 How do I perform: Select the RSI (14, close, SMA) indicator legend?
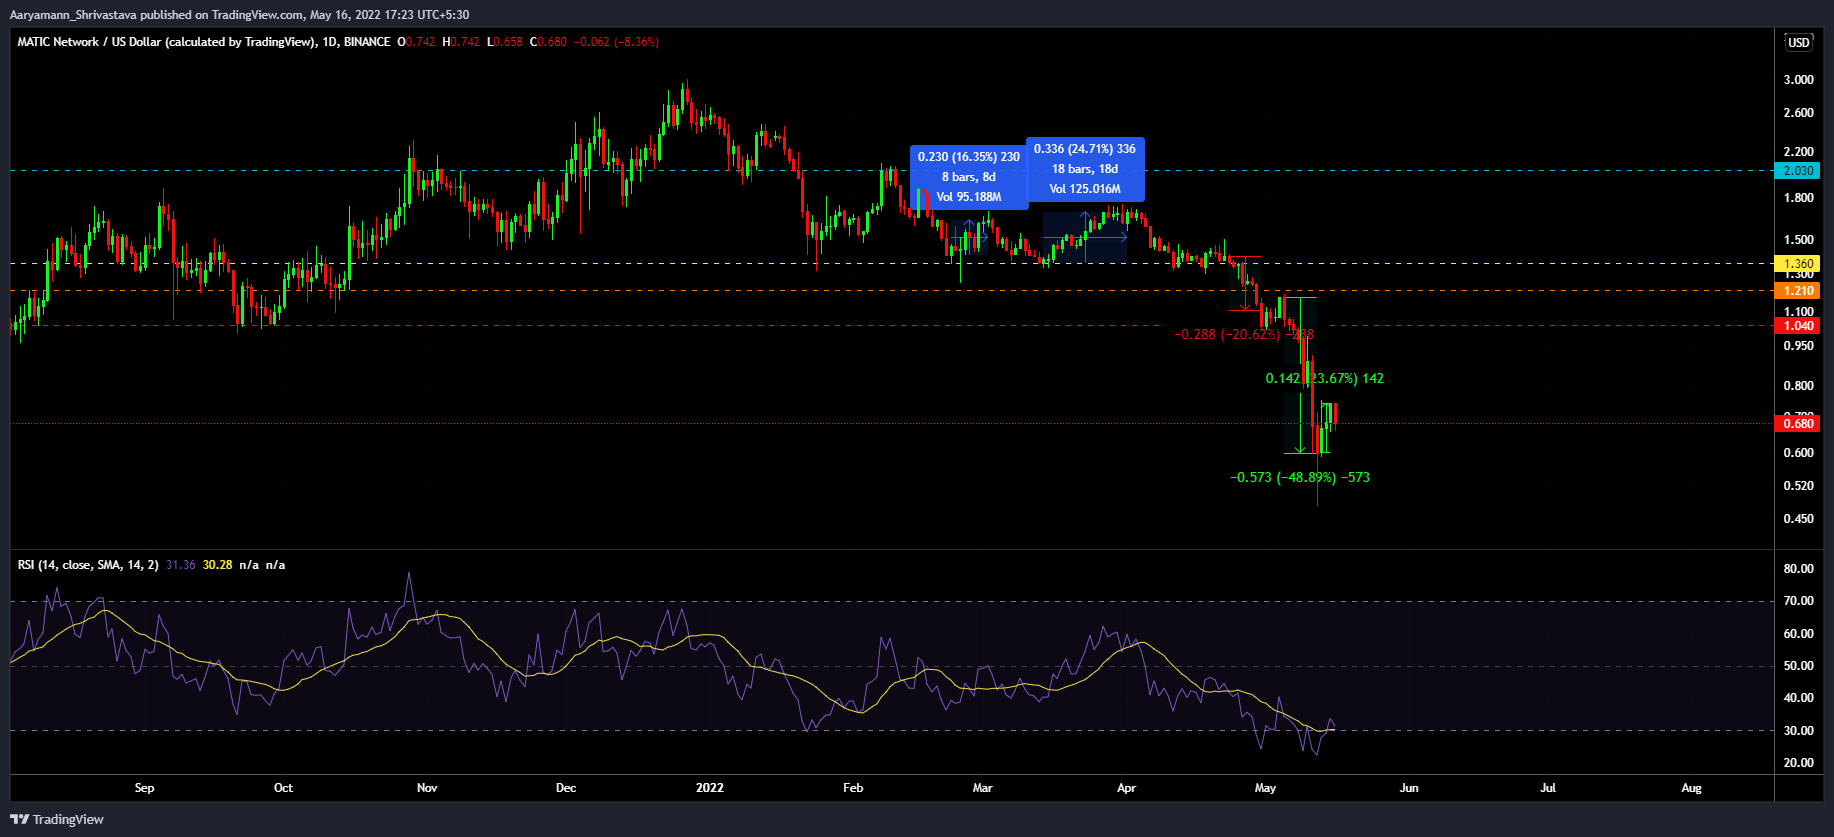coord(88,565)
